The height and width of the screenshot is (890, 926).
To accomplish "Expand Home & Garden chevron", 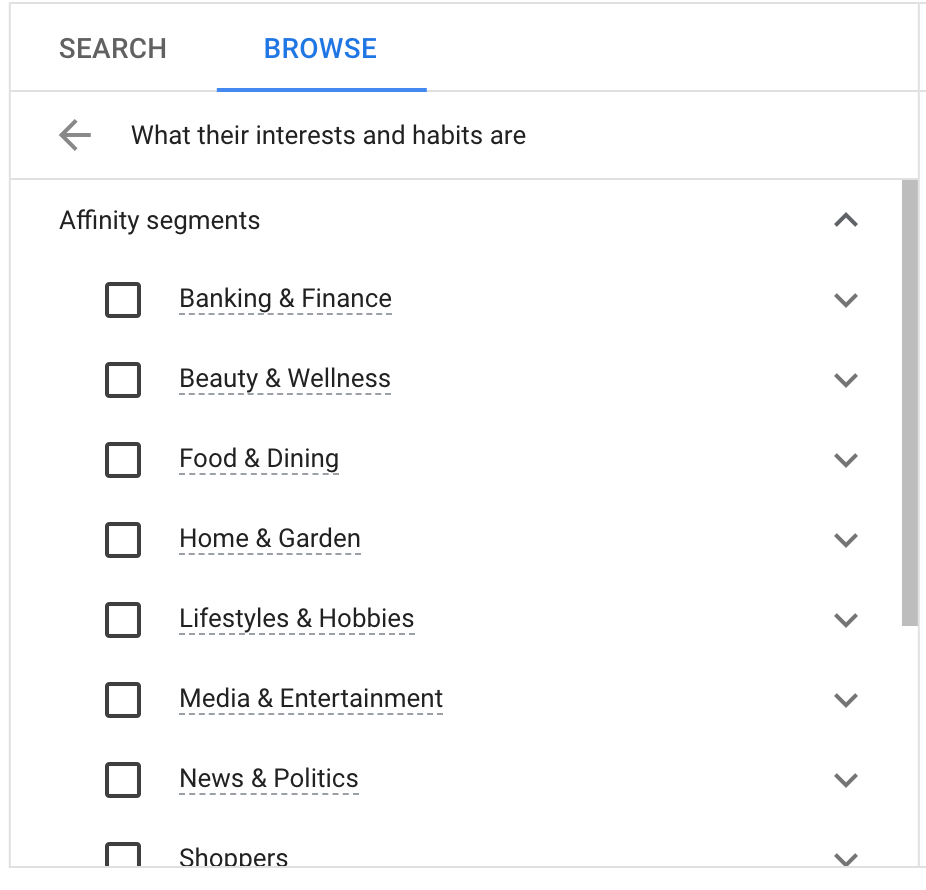I will coord(846,540).
